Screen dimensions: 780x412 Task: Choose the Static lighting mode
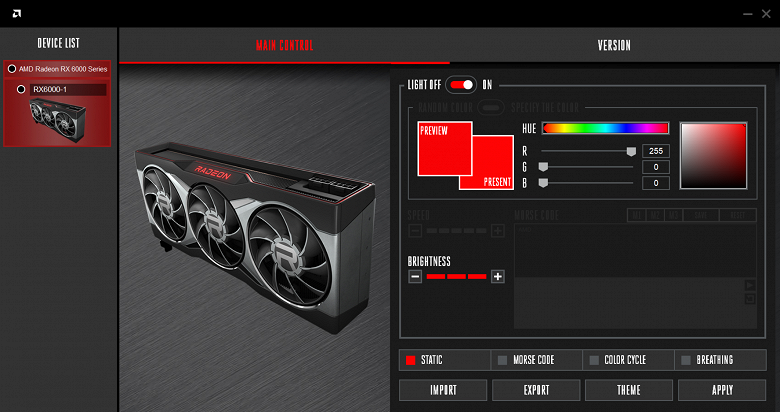(x=445, y=360)
